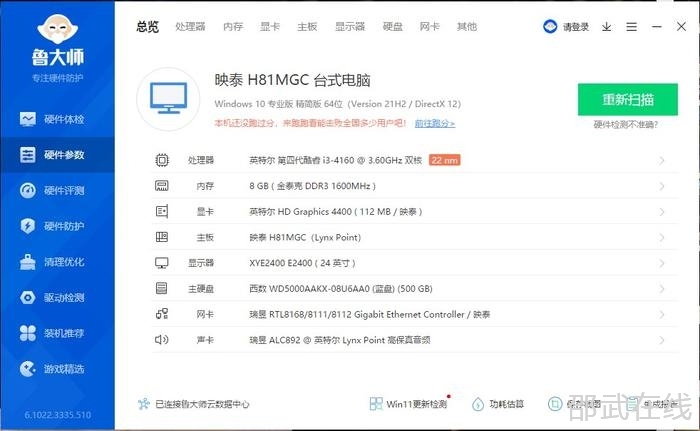Open the hamburger main menu
The height and width of the screenshot is (431, 700).
tap(630, 27)
